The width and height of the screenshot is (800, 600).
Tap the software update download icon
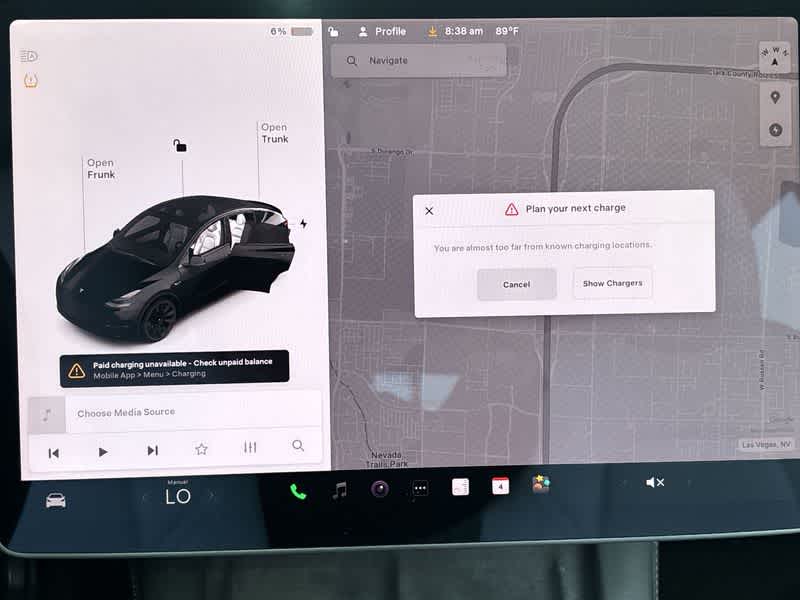point(432,32)
